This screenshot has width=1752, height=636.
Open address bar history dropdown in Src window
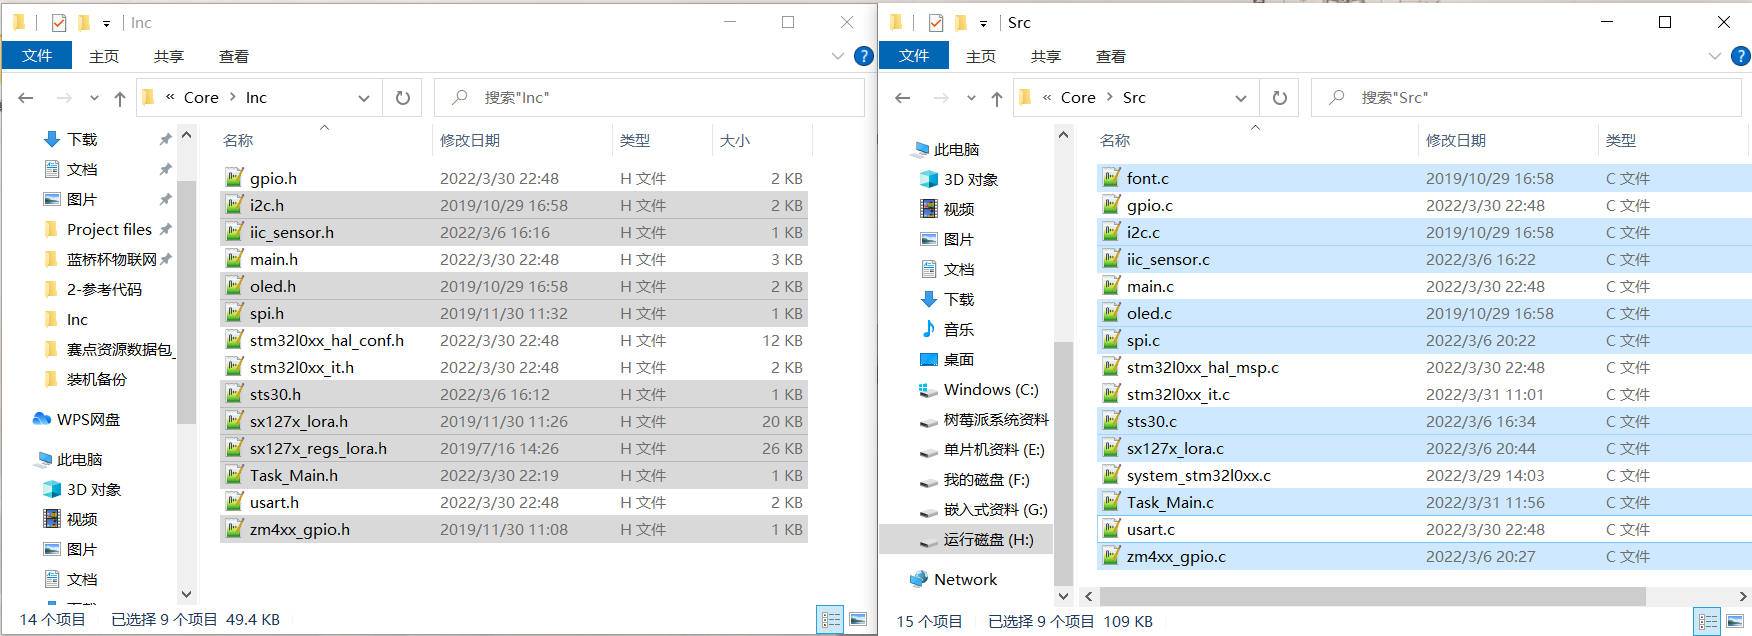coord(1241,98)
